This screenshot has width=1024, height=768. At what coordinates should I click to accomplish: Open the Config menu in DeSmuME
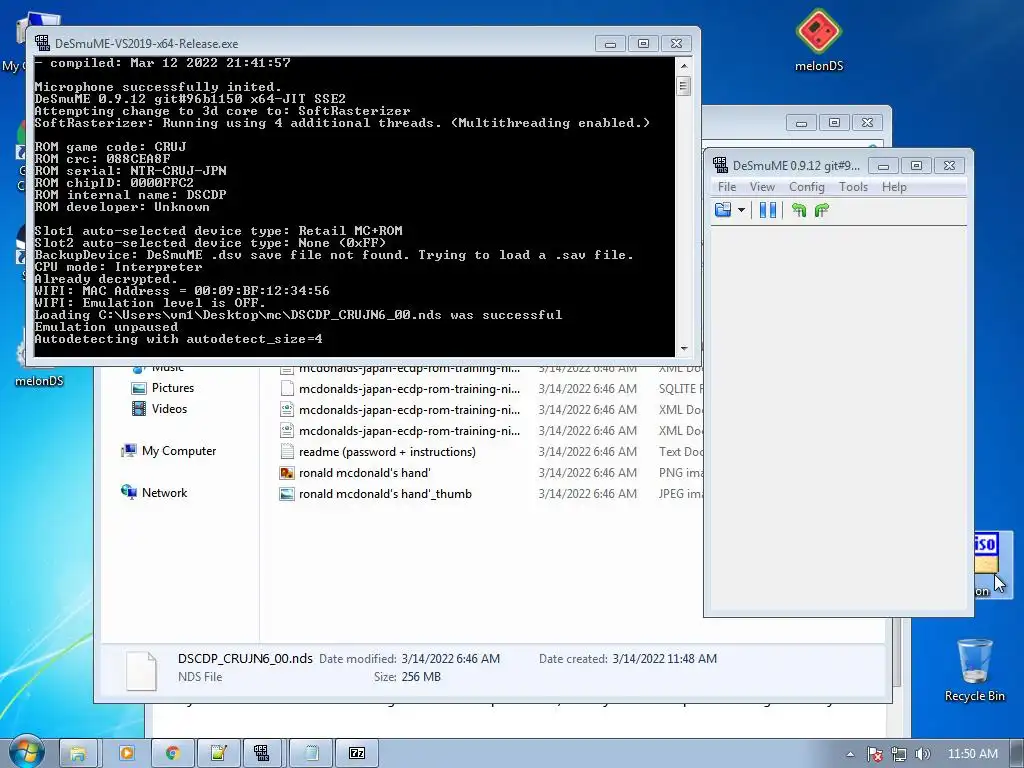[807, 187]
